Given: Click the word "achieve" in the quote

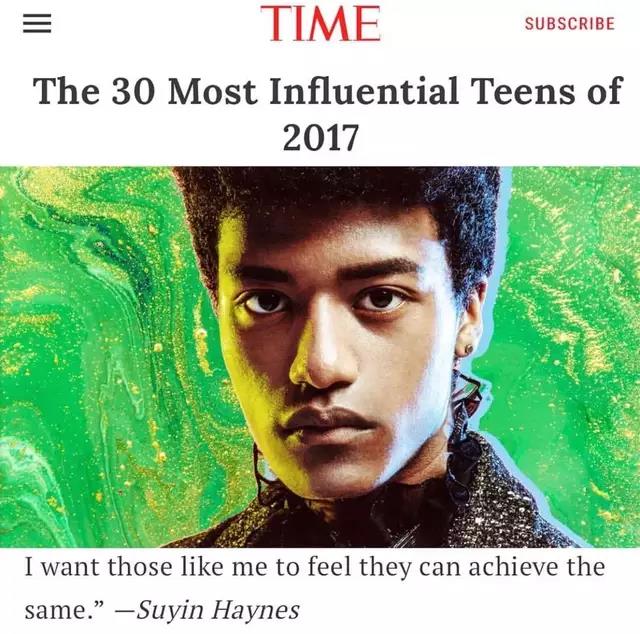Looking at the screenshot, I should 512,567.
